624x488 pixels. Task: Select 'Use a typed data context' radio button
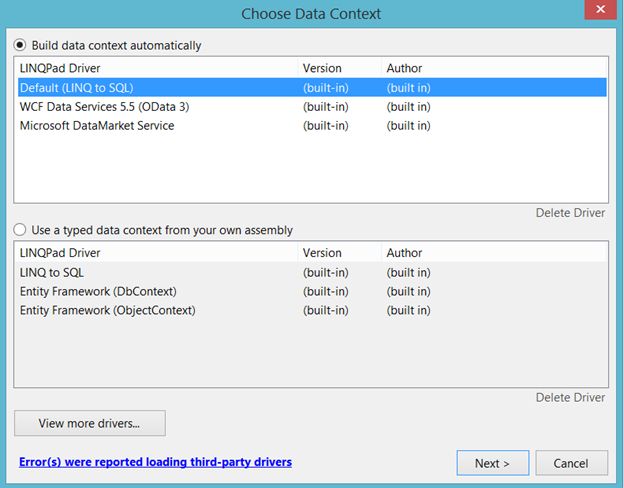pos(20,230)
